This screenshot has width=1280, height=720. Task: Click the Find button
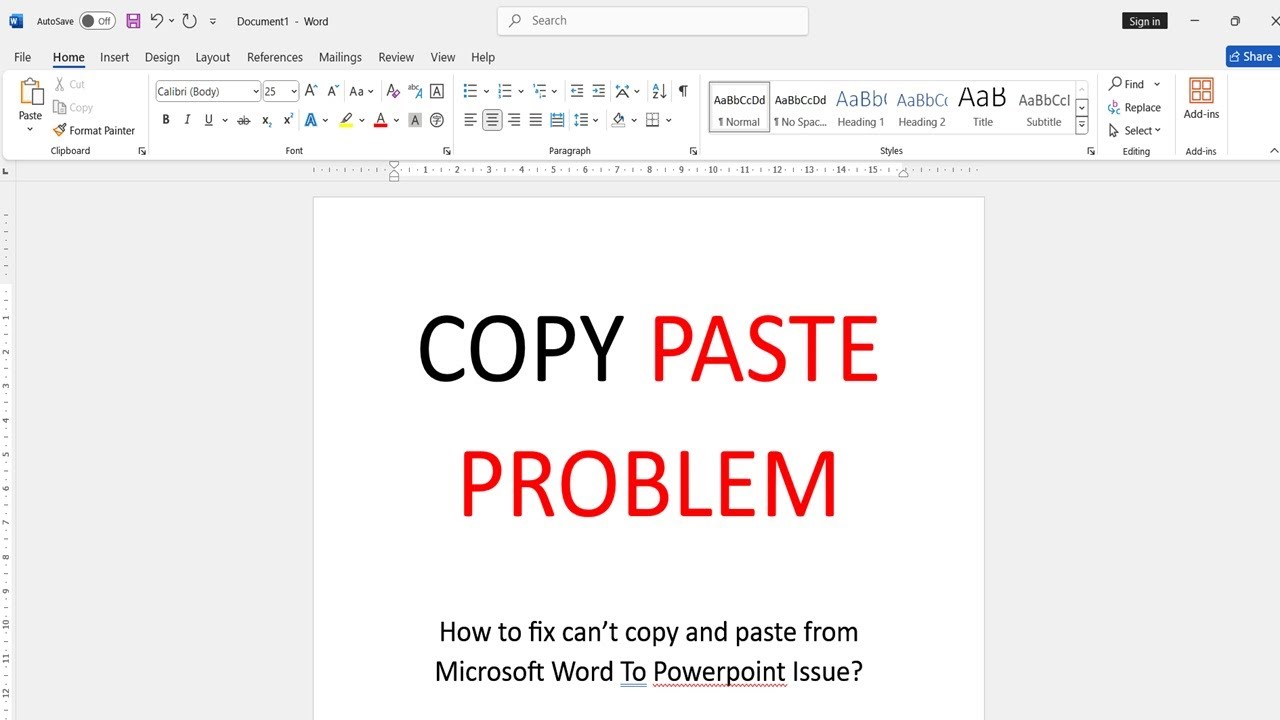[1127, 84]
